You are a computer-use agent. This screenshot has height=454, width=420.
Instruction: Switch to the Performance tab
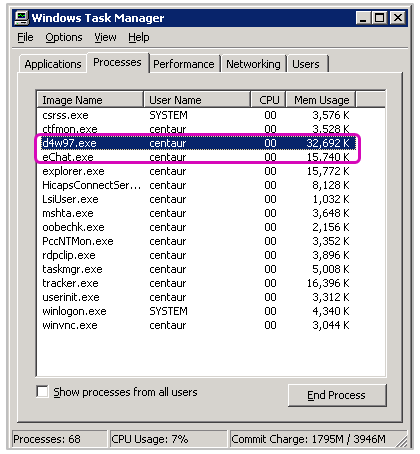184,64
